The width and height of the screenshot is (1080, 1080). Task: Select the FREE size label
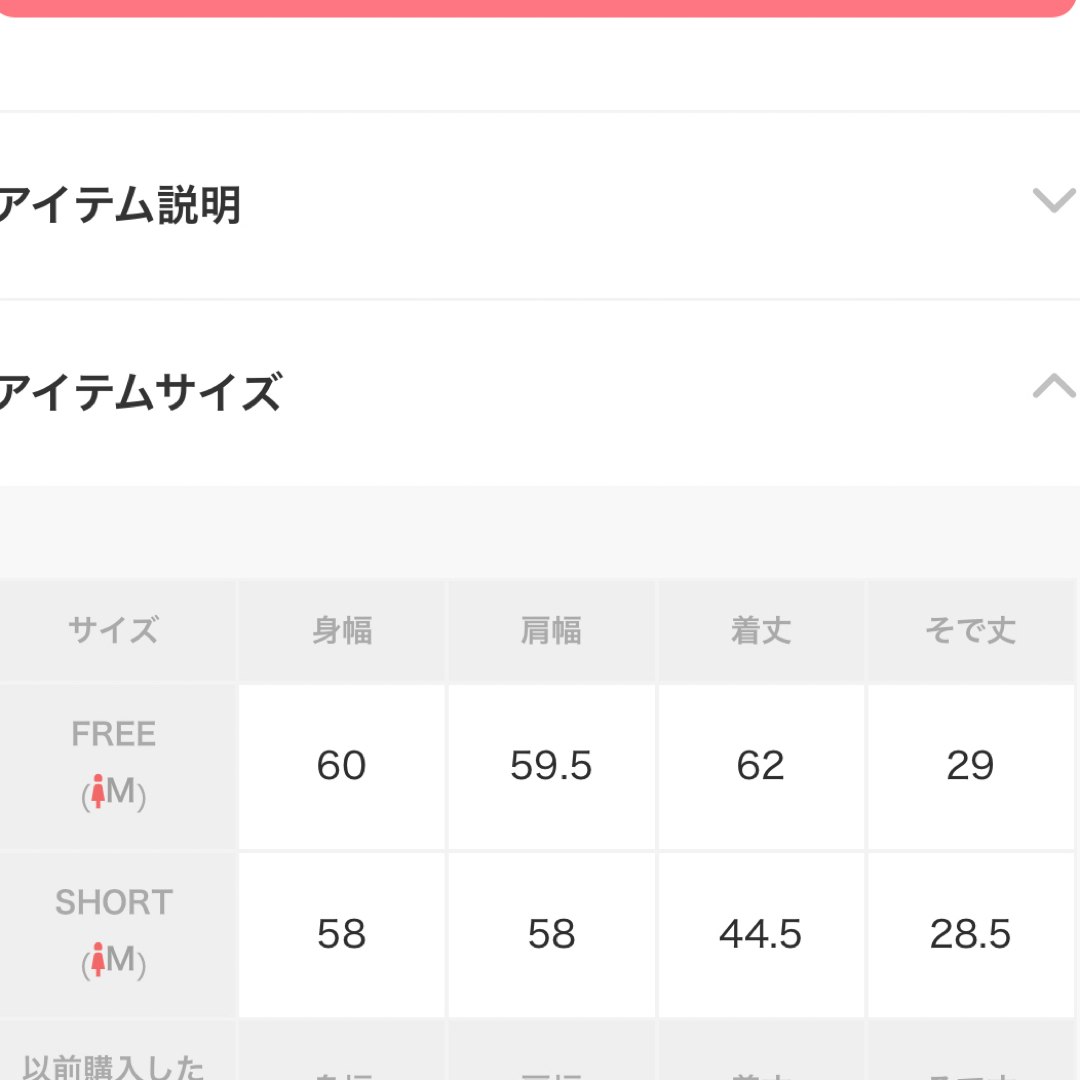pos(114,734)
